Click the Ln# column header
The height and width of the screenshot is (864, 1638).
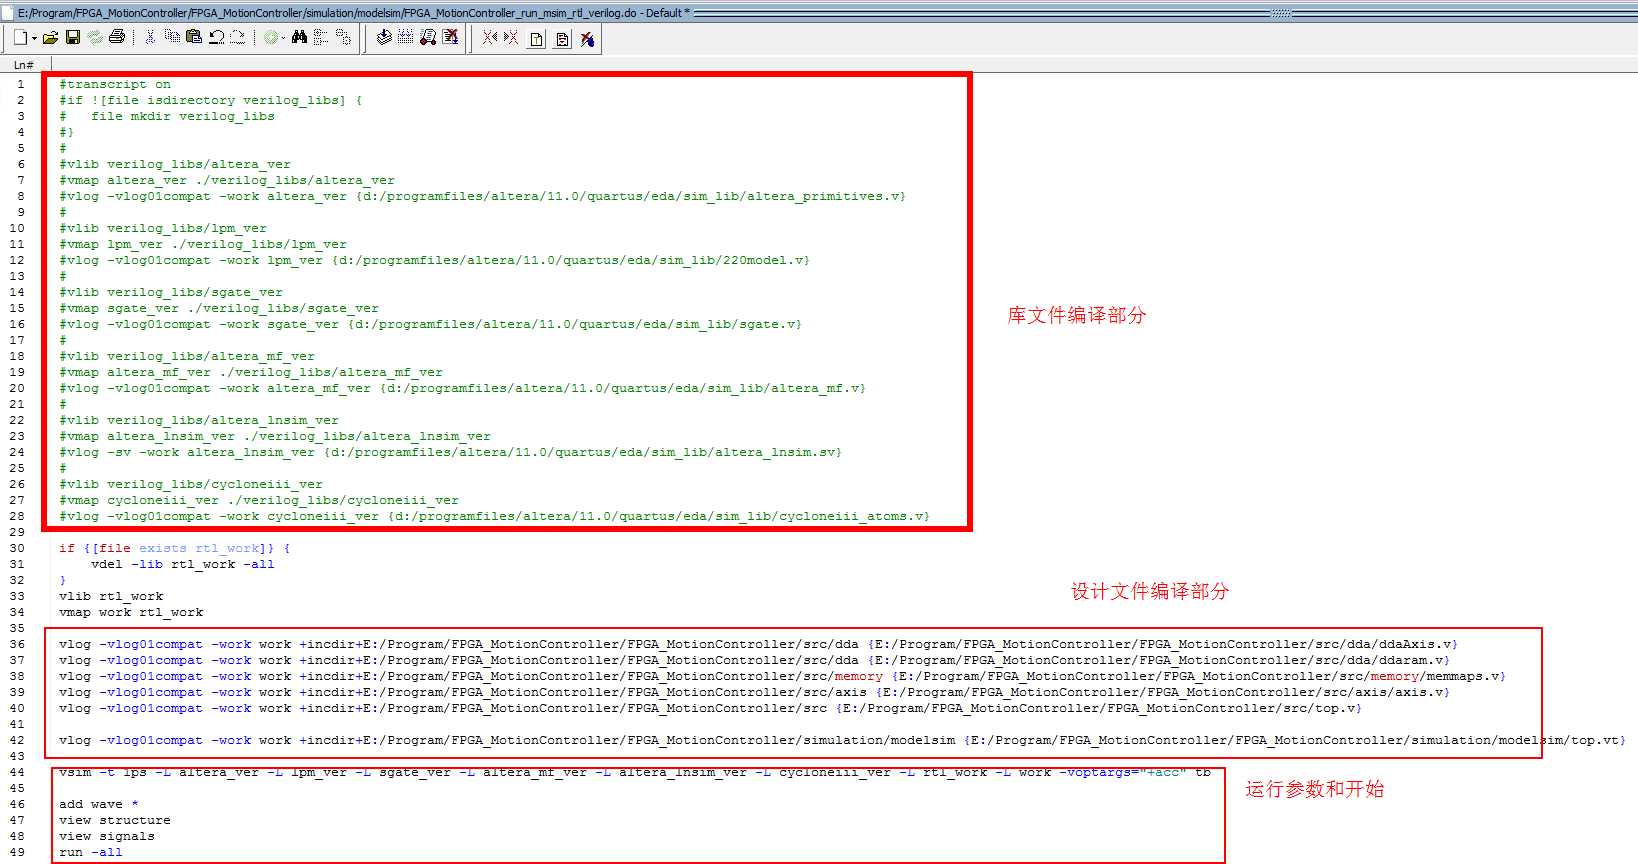(24, 65)
